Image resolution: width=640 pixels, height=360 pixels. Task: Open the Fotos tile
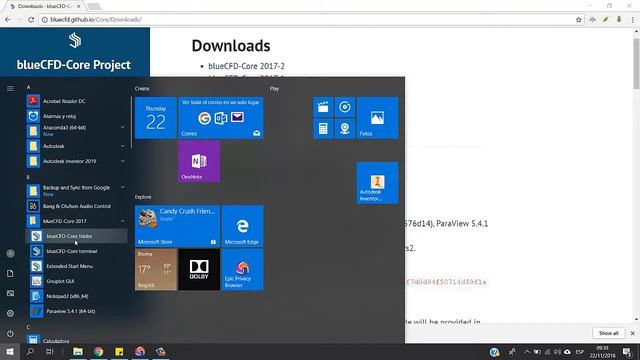[x=377, y=118]
